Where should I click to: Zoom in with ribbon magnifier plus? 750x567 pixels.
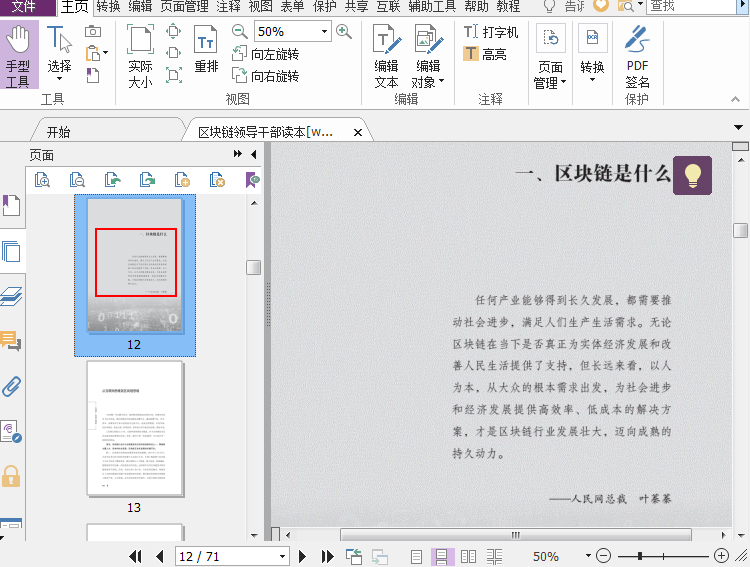click(x=344, y=32)
